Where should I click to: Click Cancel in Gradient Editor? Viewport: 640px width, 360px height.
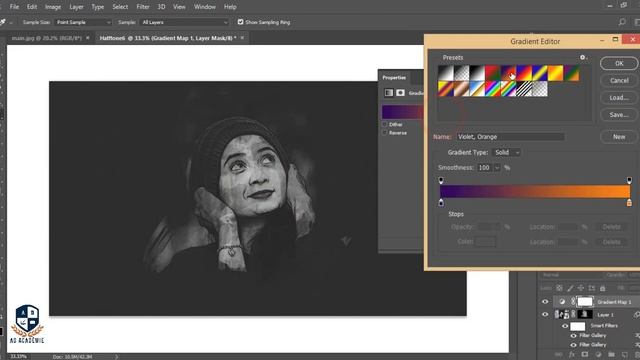(x=619, y=80)
